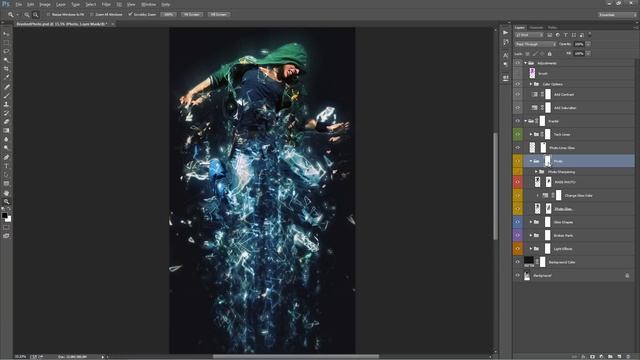Hide the Add Saturation layer
This screenshot has height=360, width=640.
pyautogui.click(x=518, y=108)
